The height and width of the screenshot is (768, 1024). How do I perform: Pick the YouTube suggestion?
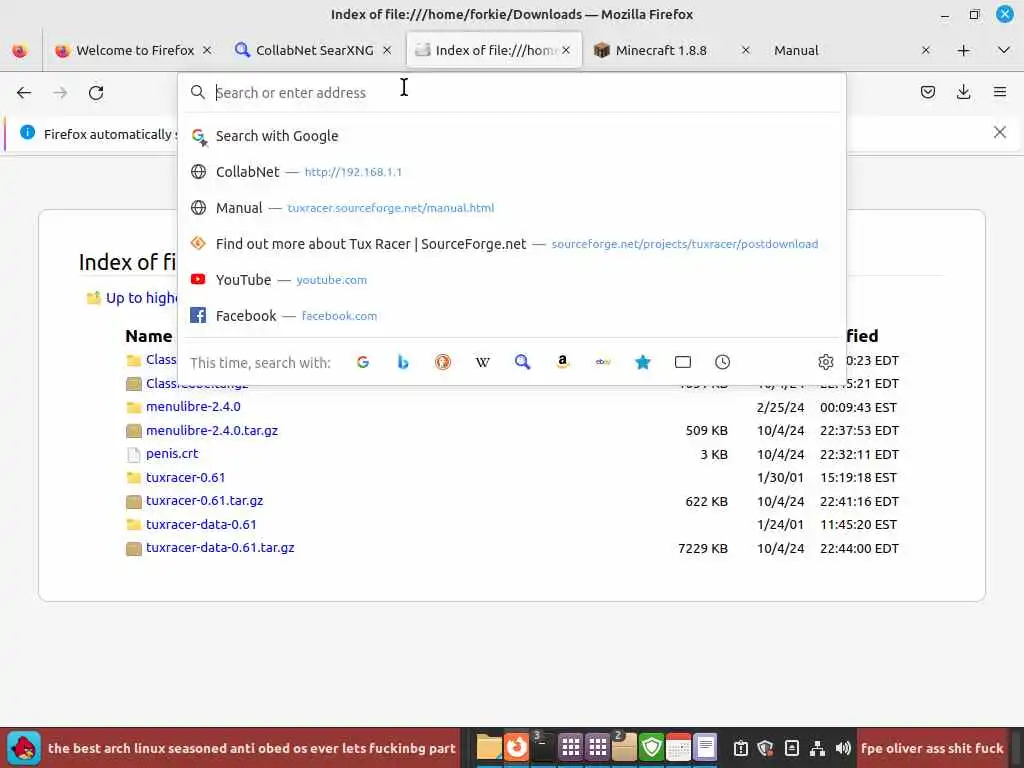click(512, 280)
